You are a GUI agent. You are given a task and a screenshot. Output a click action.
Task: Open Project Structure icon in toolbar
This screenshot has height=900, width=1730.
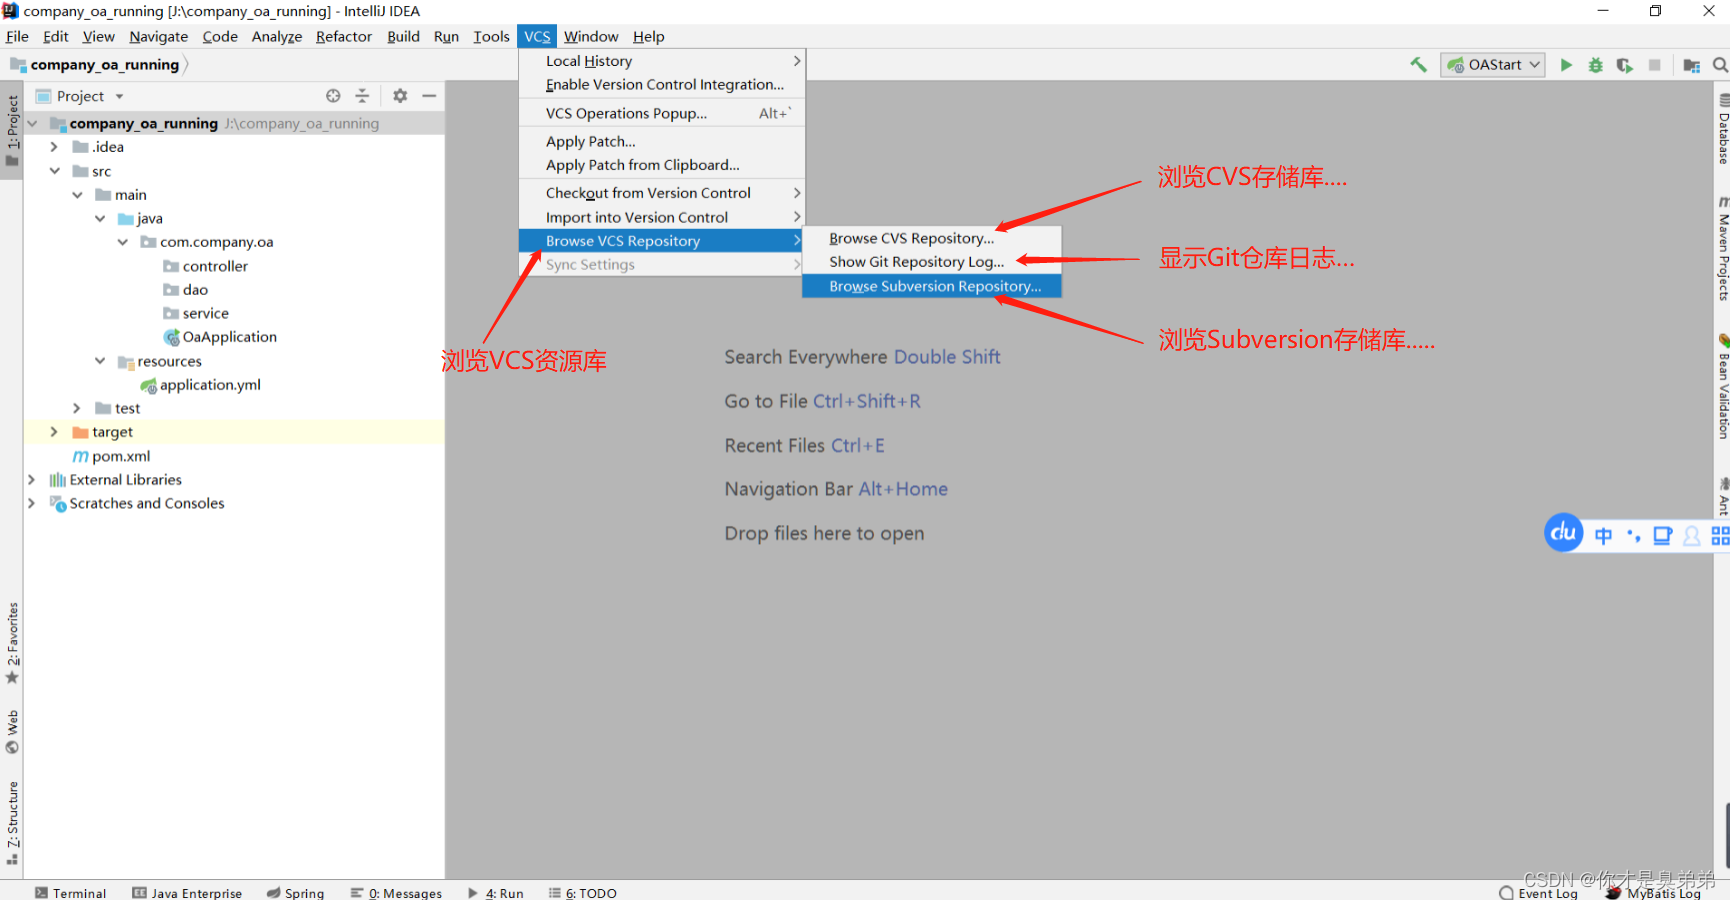[1691, 65]
